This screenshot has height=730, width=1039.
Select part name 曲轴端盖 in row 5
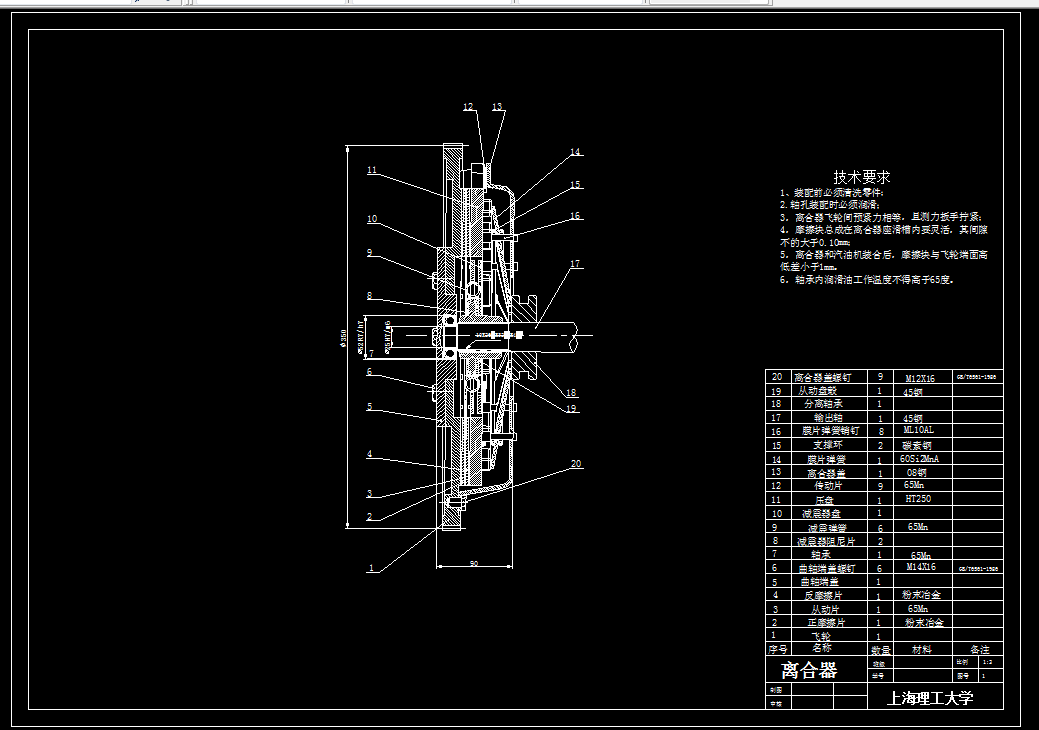(x=819, y=582)
